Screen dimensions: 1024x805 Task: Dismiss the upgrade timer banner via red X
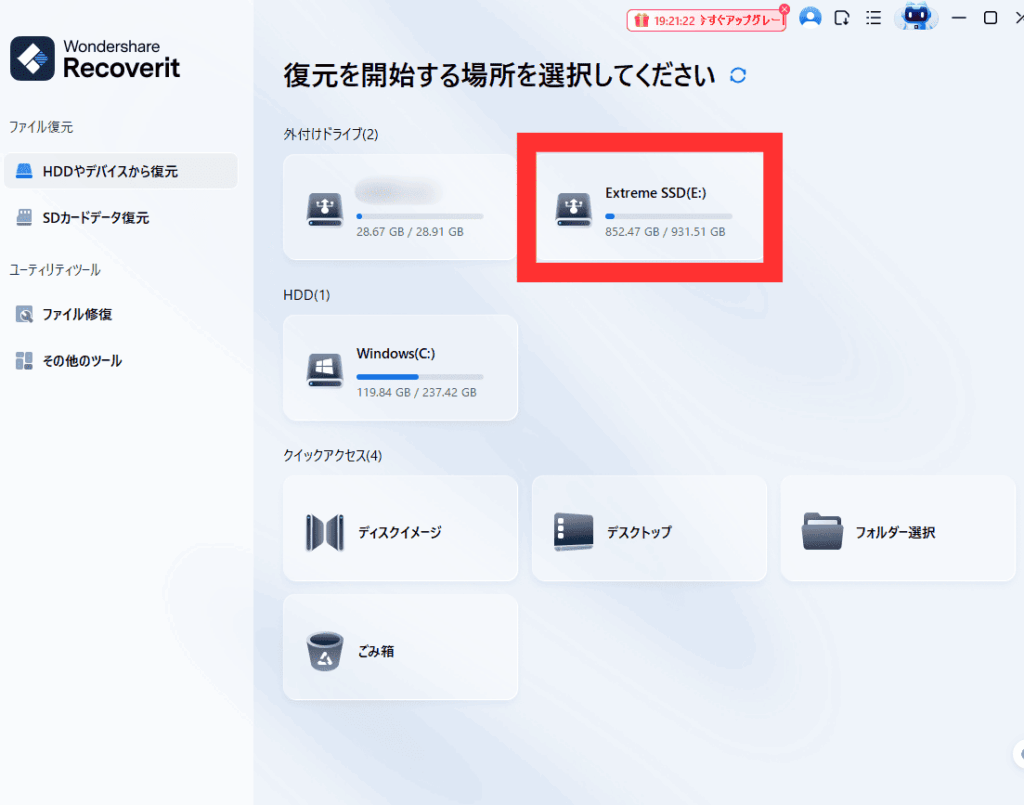click(x=784, y=9)
